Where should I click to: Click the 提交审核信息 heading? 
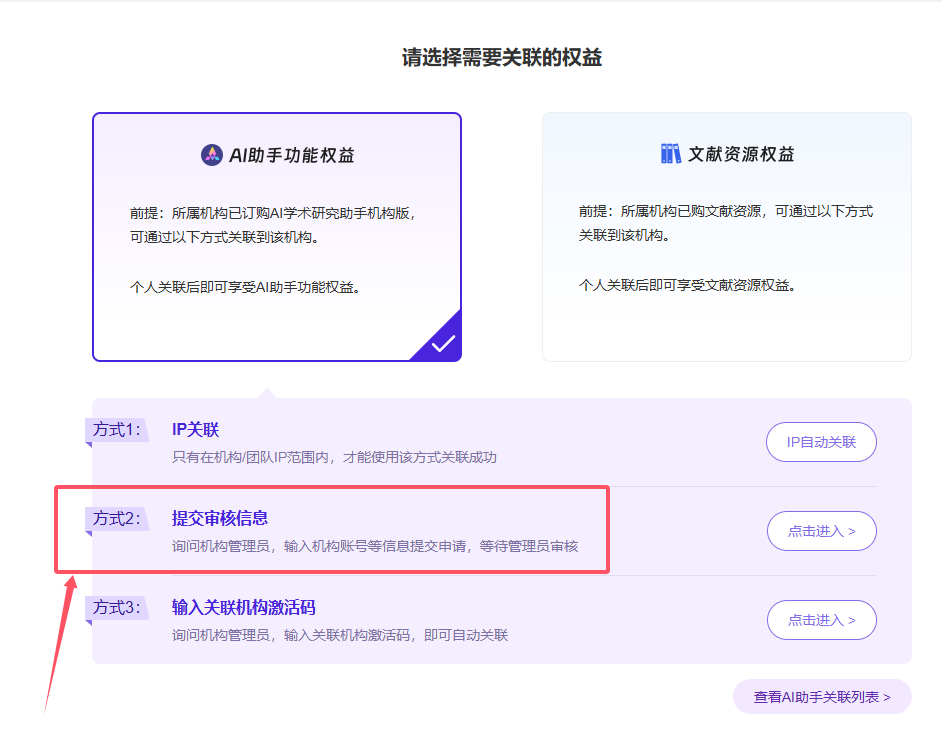coord(220,518)
